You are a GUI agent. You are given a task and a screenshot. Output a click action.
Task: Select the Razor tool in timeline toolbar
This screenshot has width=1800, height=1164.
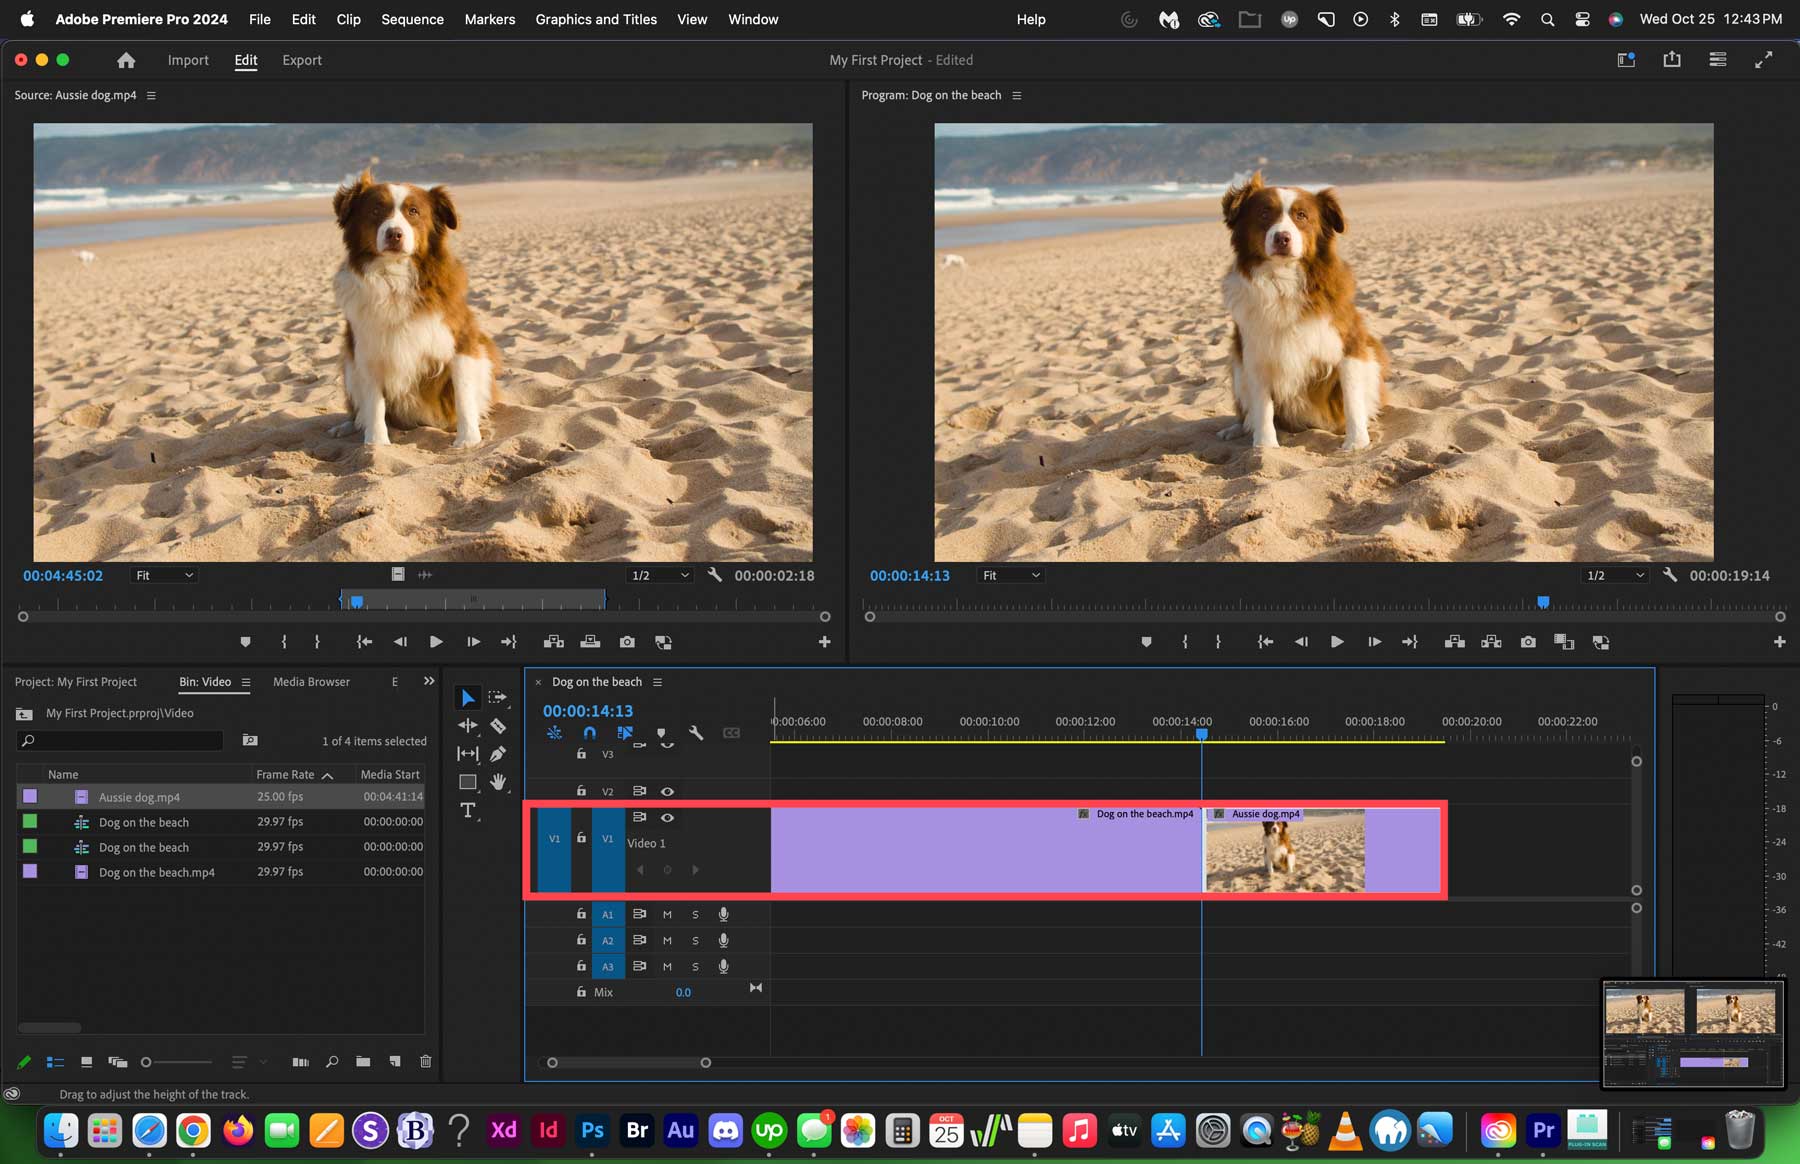point(497,725)
